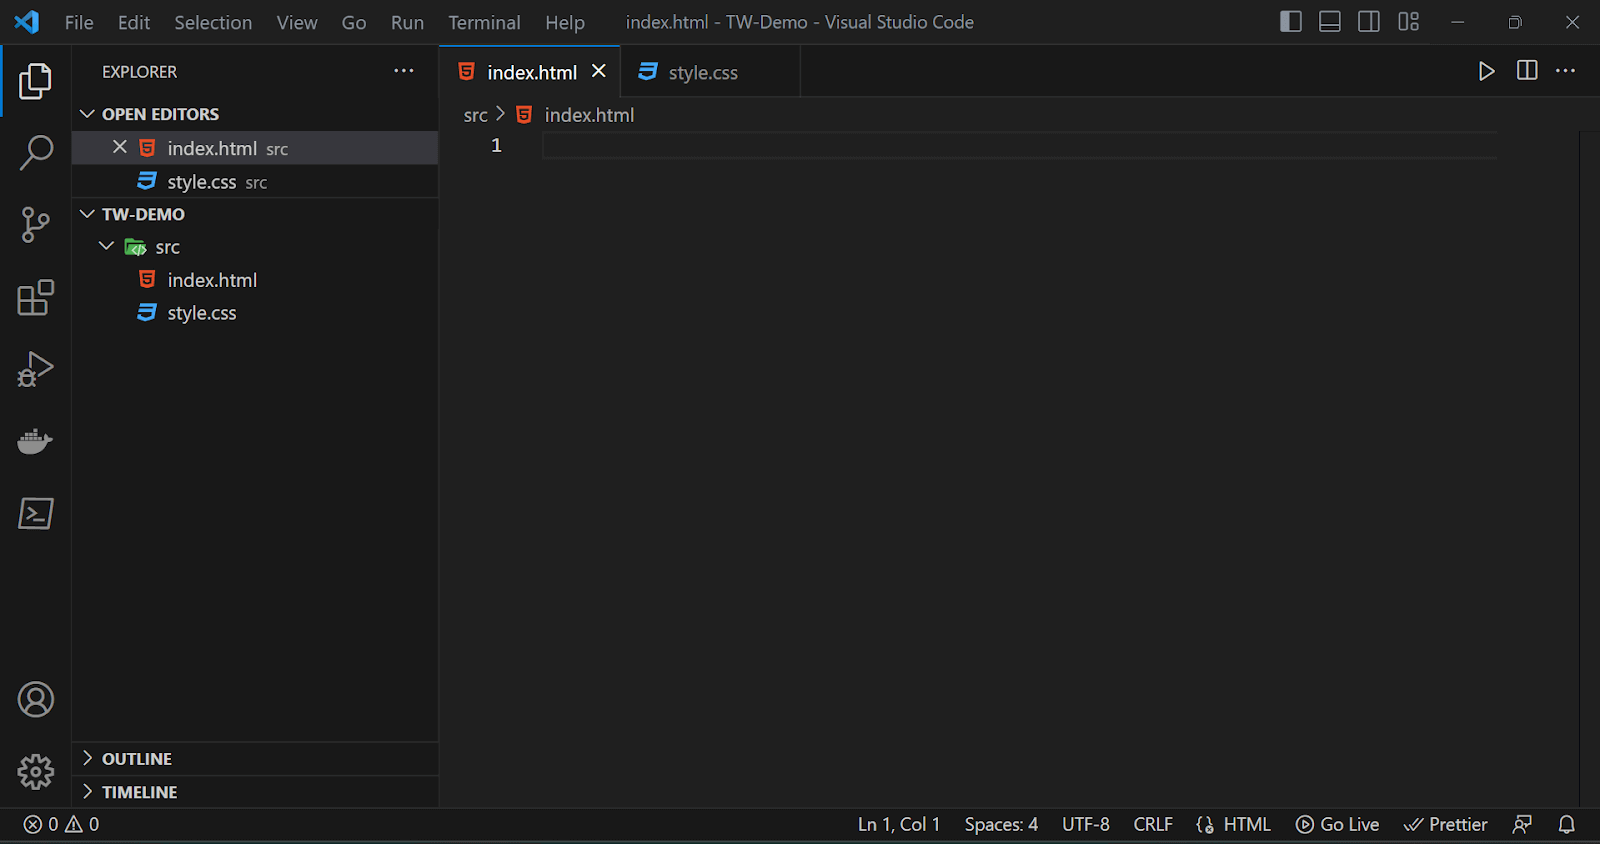Click the Visual Studio Code logo

[x=27, y=22]
